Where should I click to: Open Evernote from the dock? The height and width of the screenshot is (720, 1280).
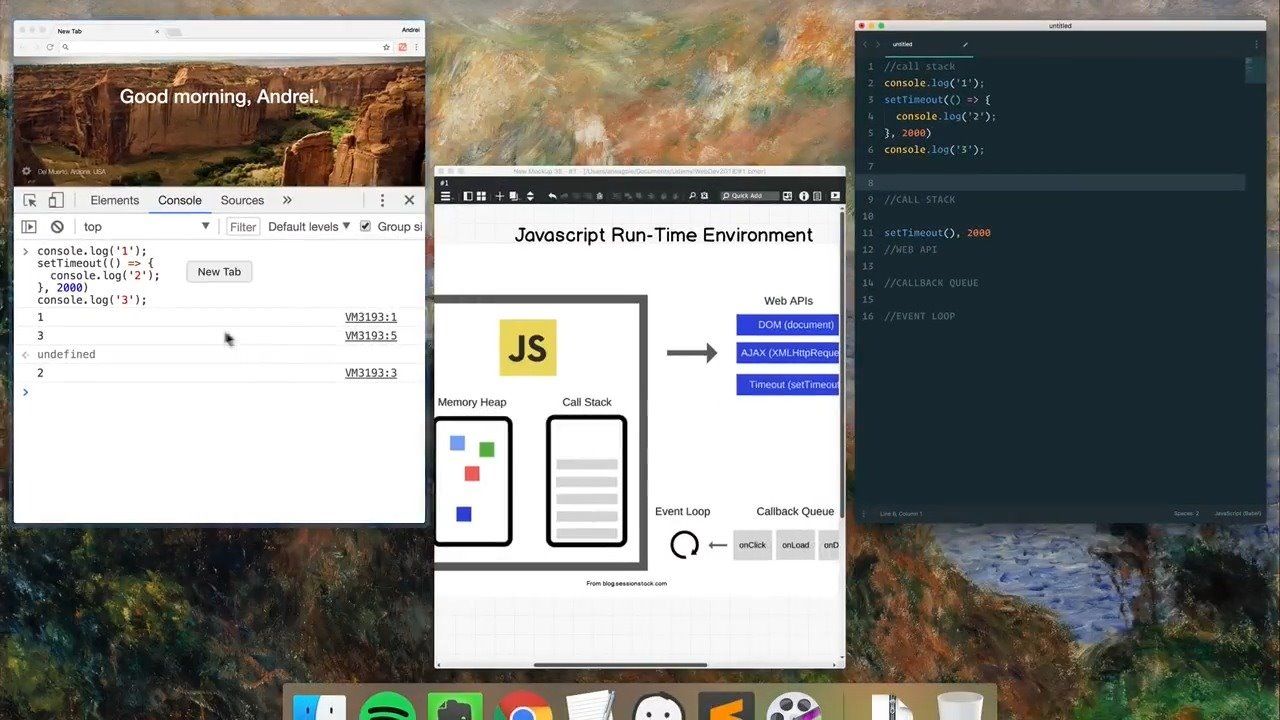455,706
